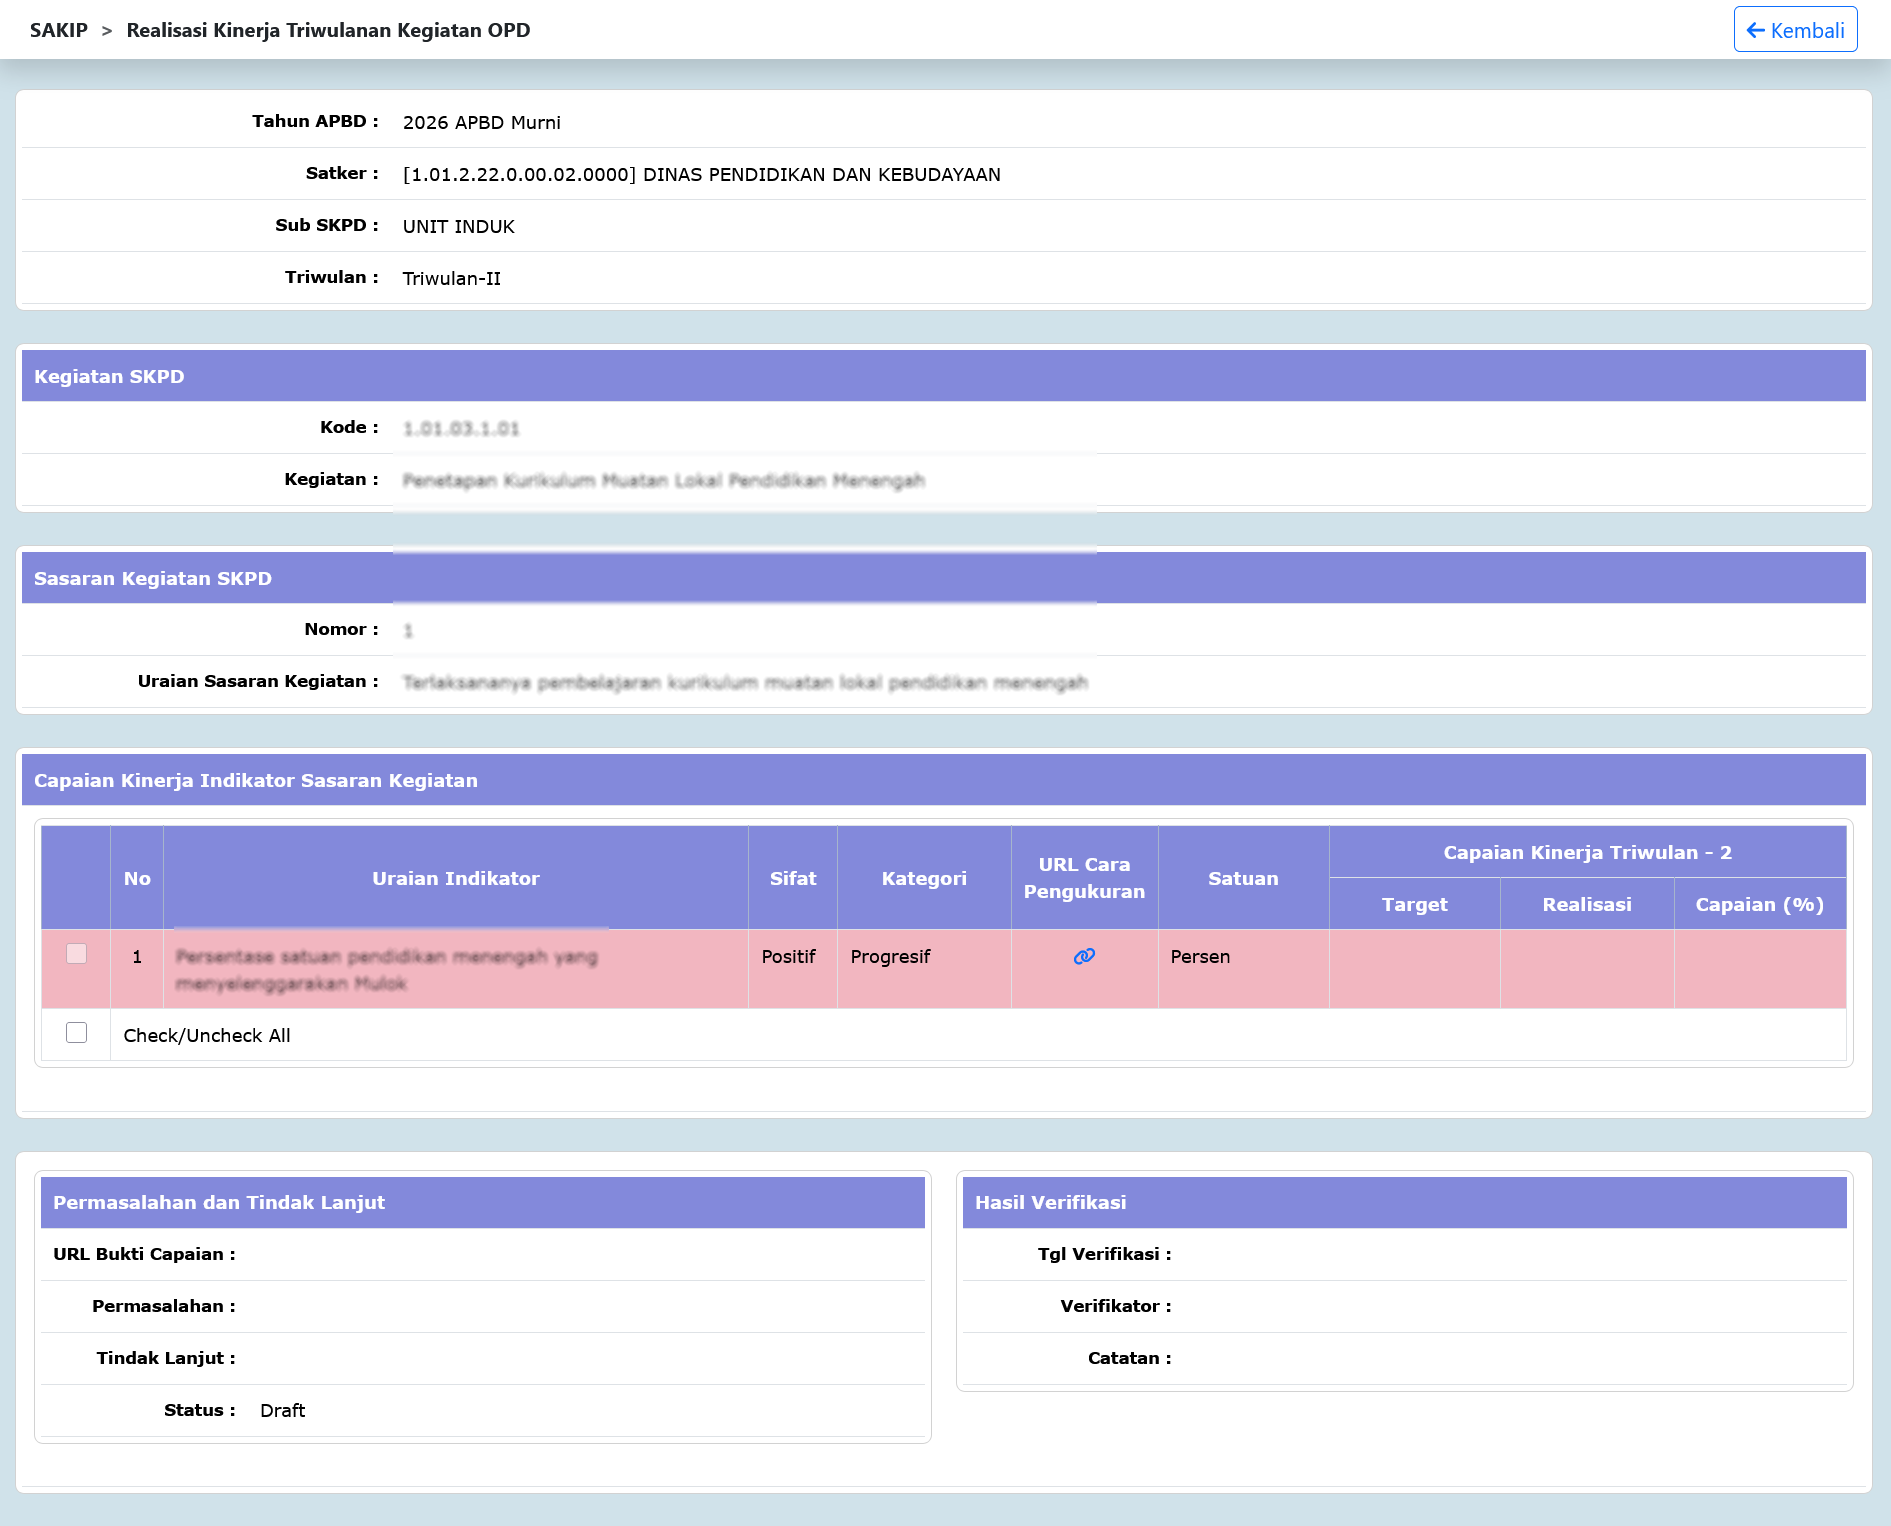Open the URL Cara Pengukuran link icon
The image size is (1891, 1526).
1084,957
